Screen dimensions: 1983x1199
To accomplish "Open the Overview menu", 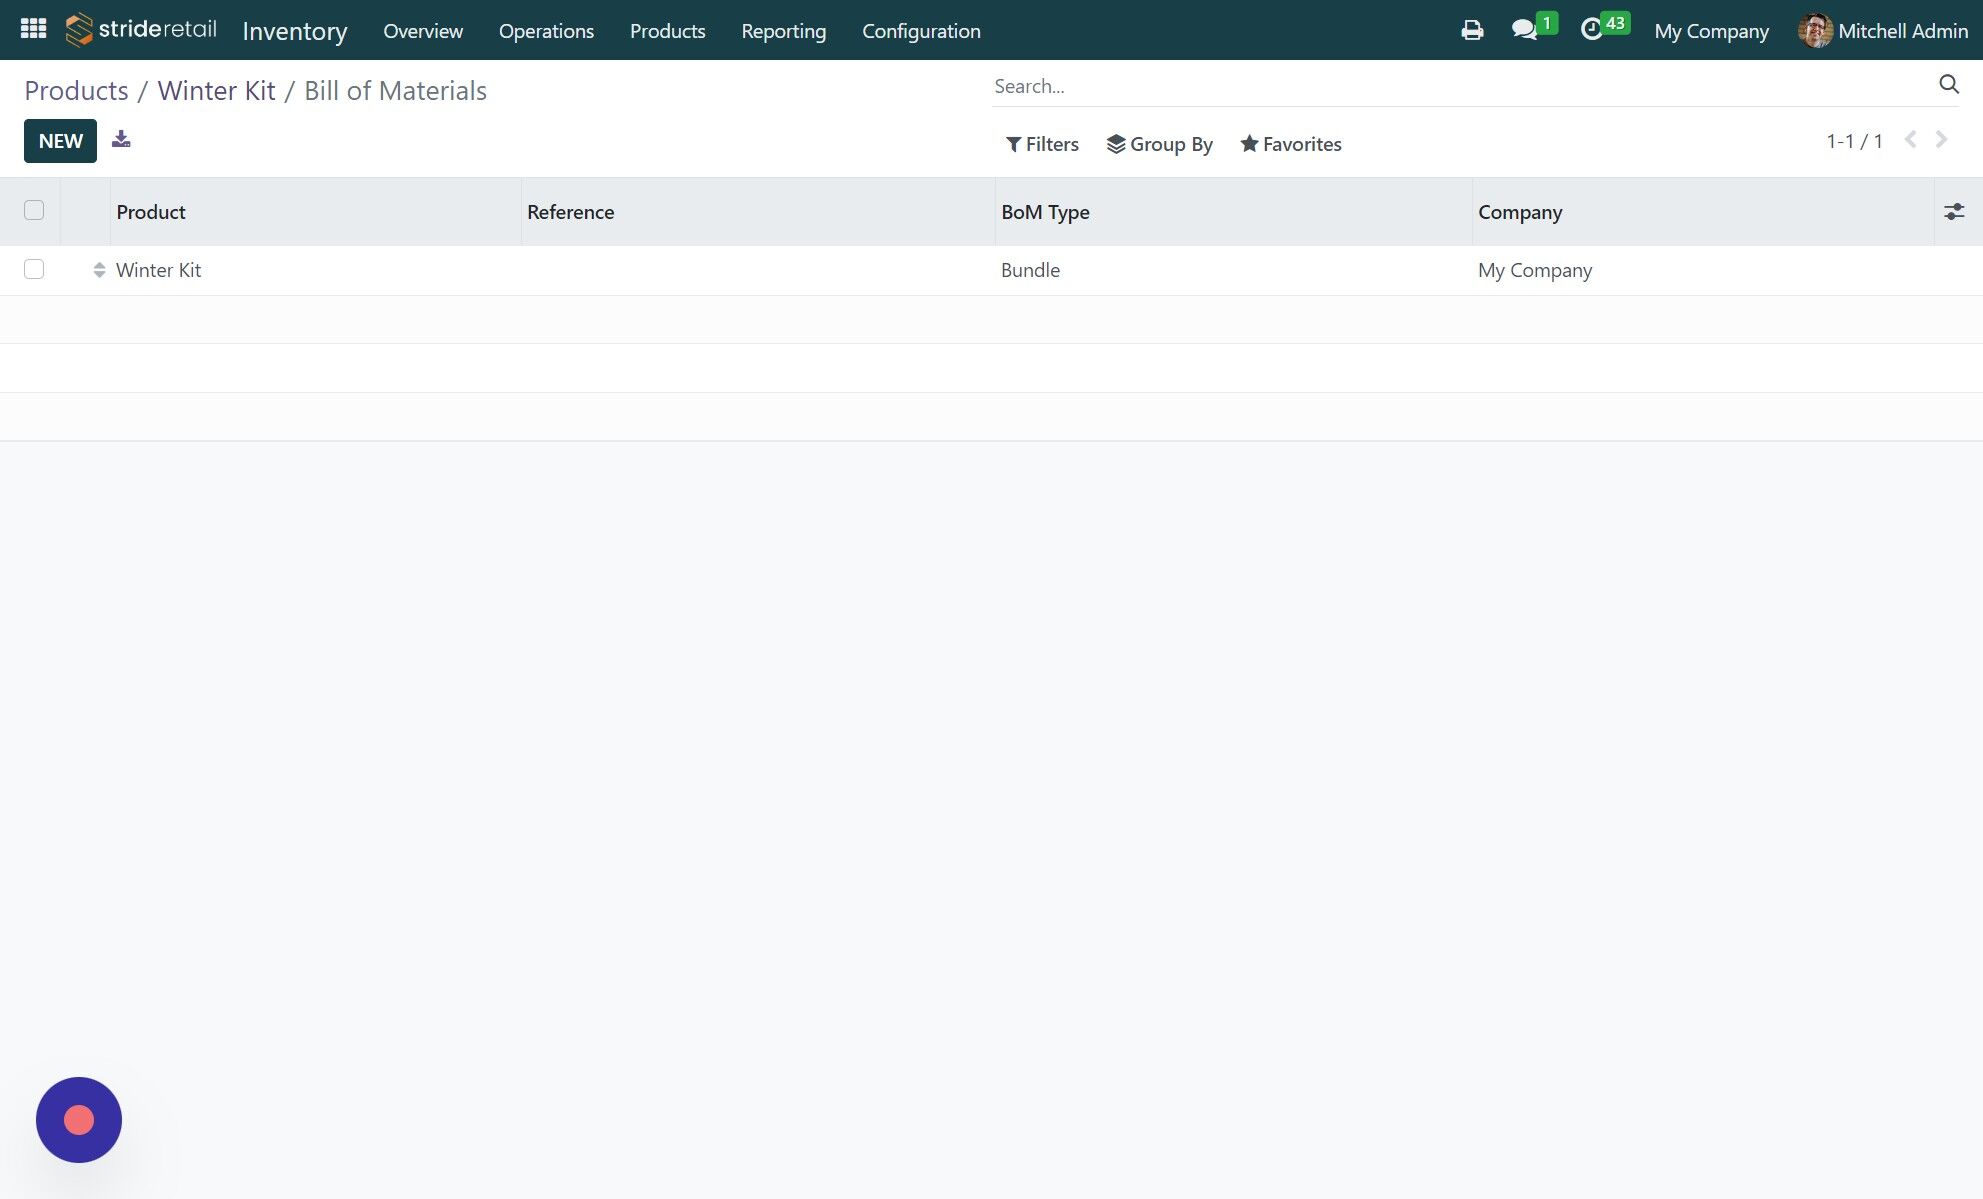I will tap(423, 31).
